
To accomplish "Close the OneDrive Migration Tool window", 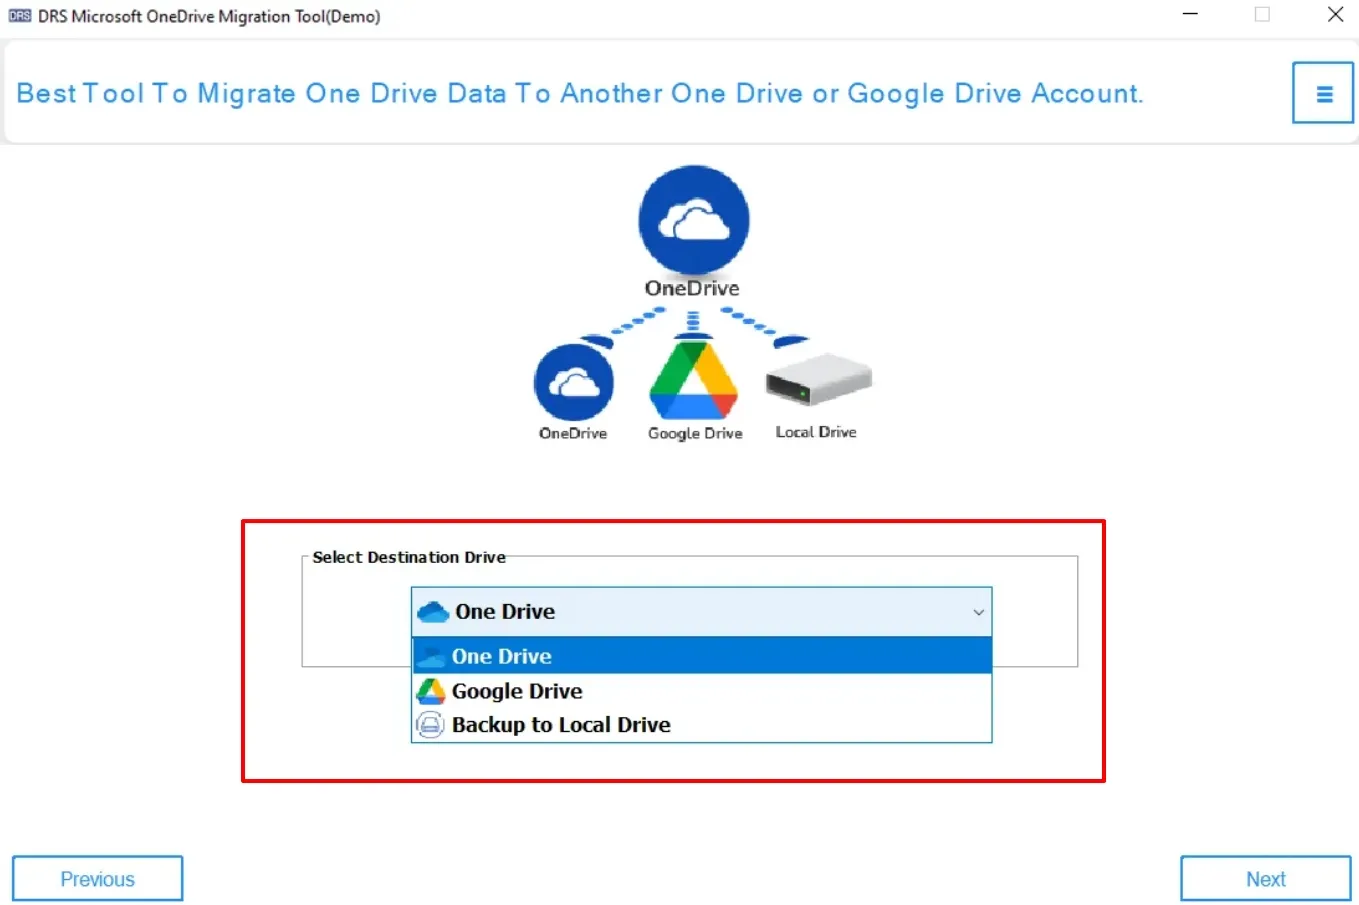I will 1335,15.
